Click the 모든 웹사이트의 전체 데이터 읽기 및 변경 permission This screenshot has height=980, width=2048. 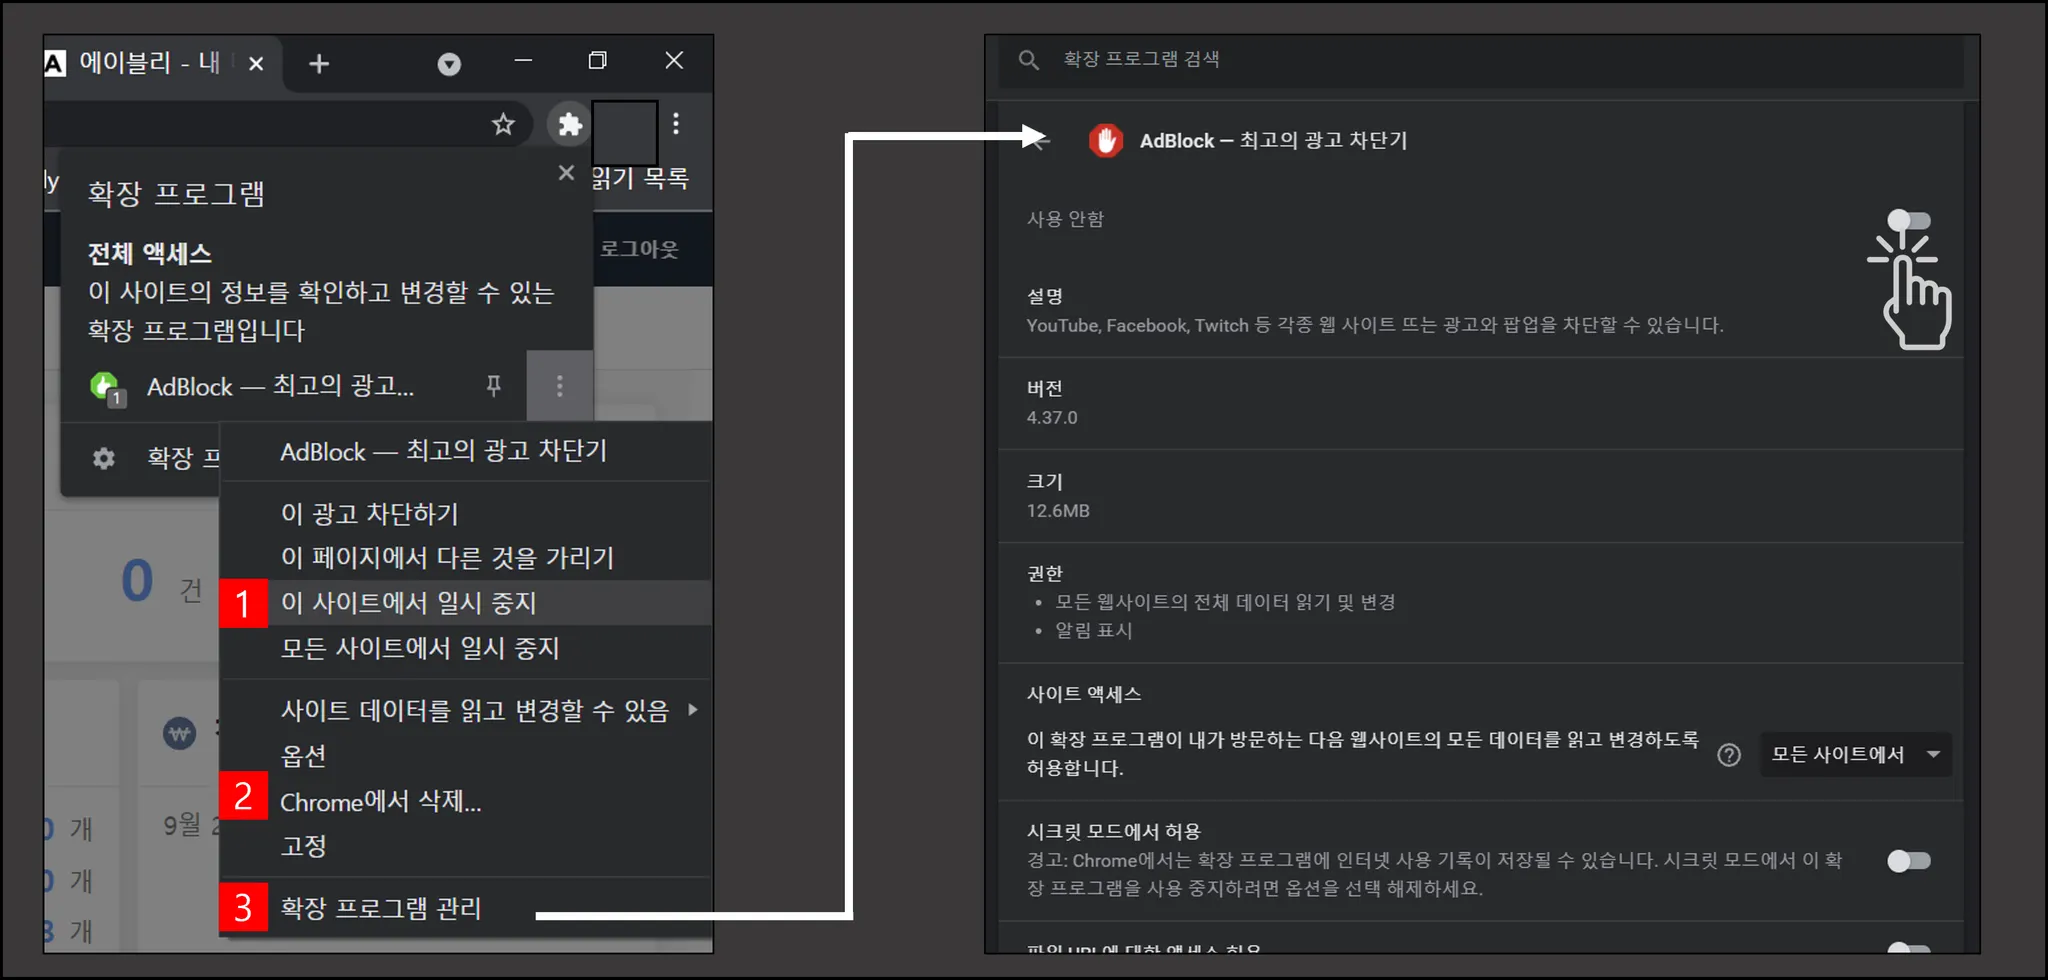(1225, 602)
